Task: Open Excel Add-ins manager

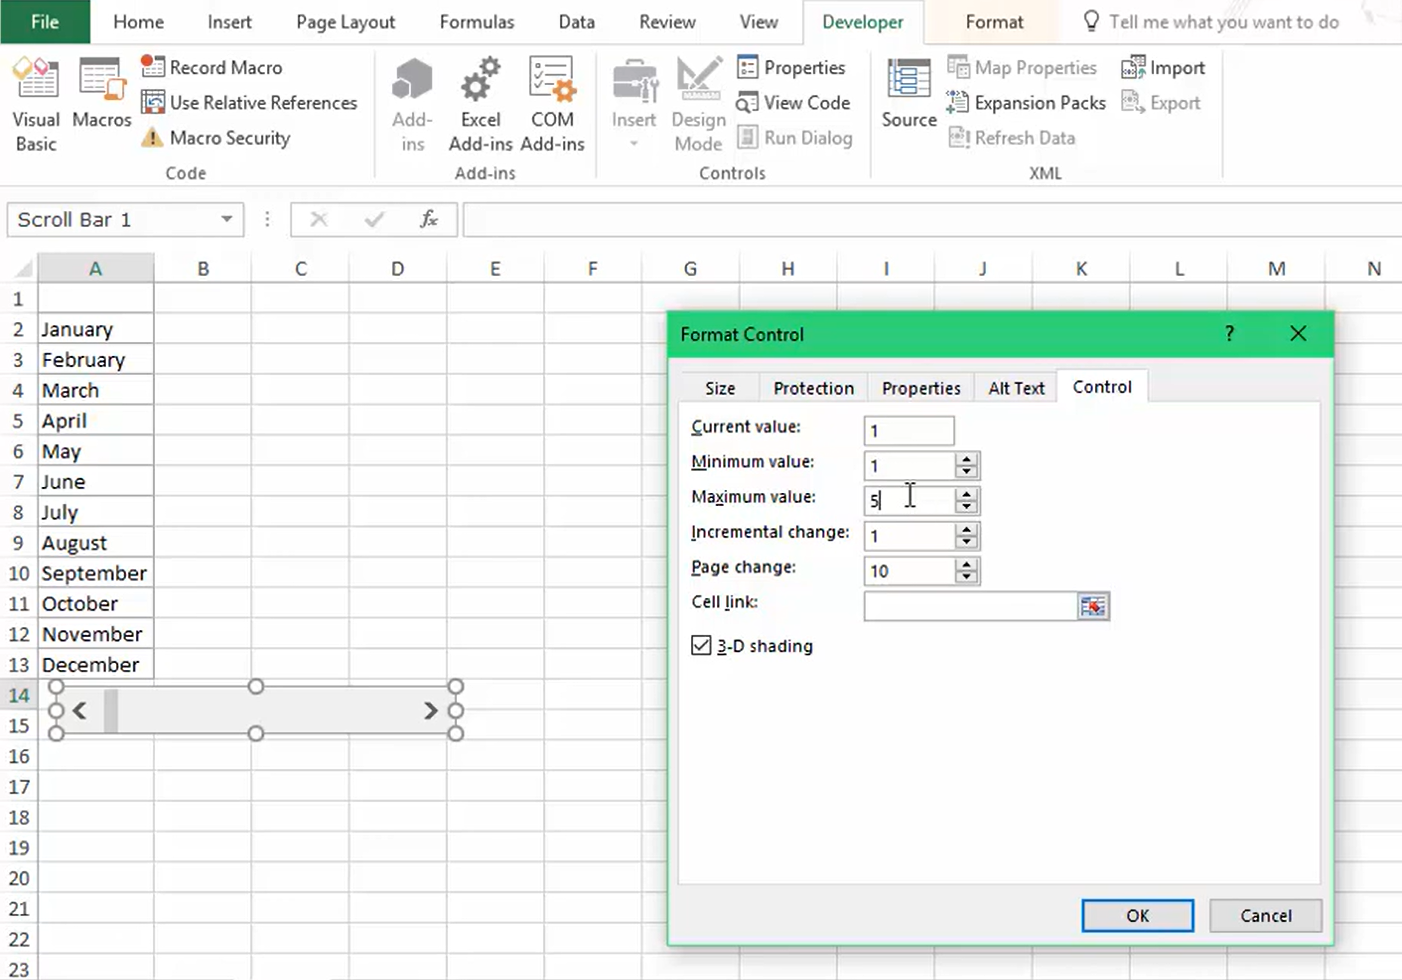Action: [x=480, y=104]
